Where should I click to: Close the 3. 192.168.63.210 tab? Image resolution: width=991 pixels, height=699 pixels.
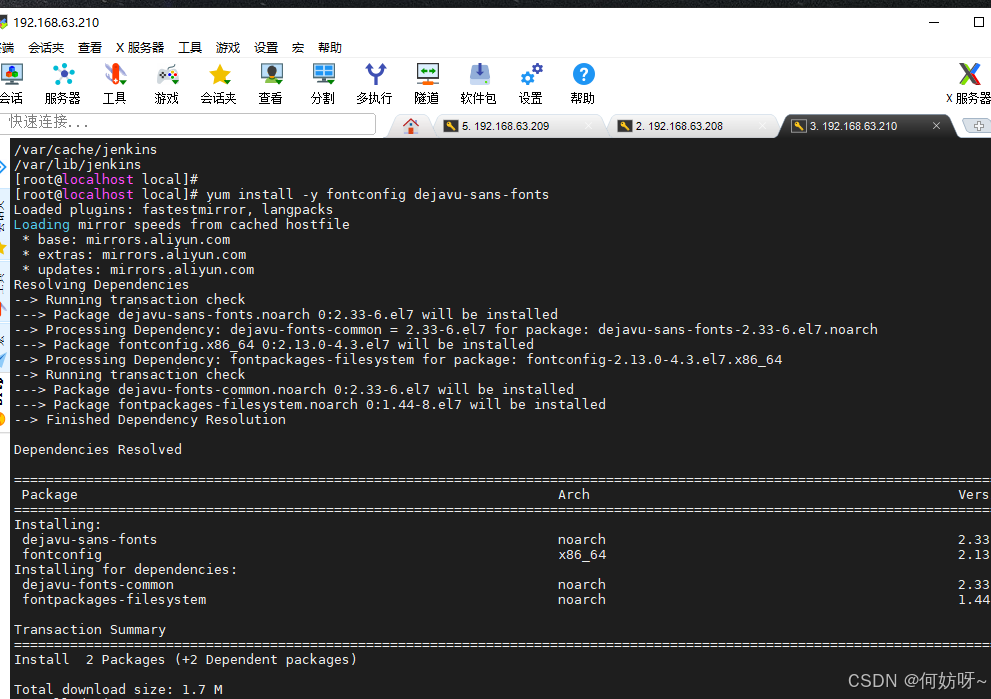pyautogui.click(x=936, y=126)
